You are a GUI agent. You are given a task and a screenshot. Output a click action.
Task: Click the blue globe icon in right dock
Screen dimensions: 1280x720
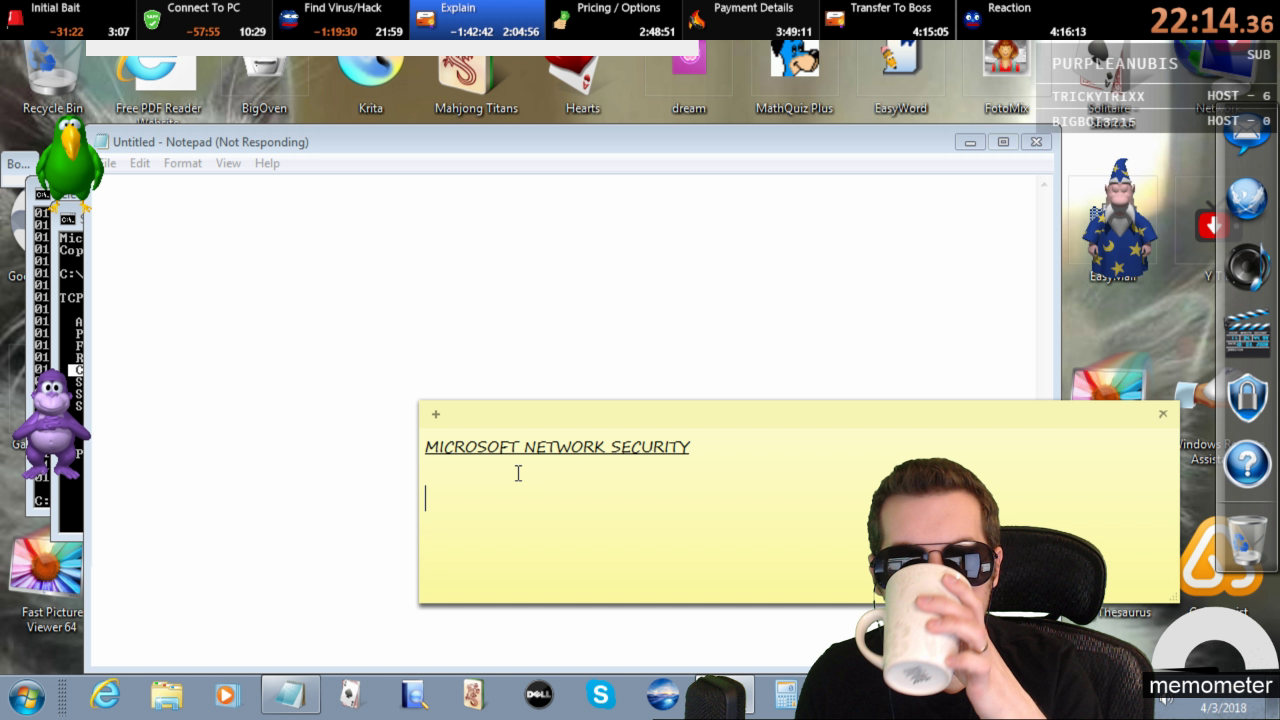click(1247, 199)
